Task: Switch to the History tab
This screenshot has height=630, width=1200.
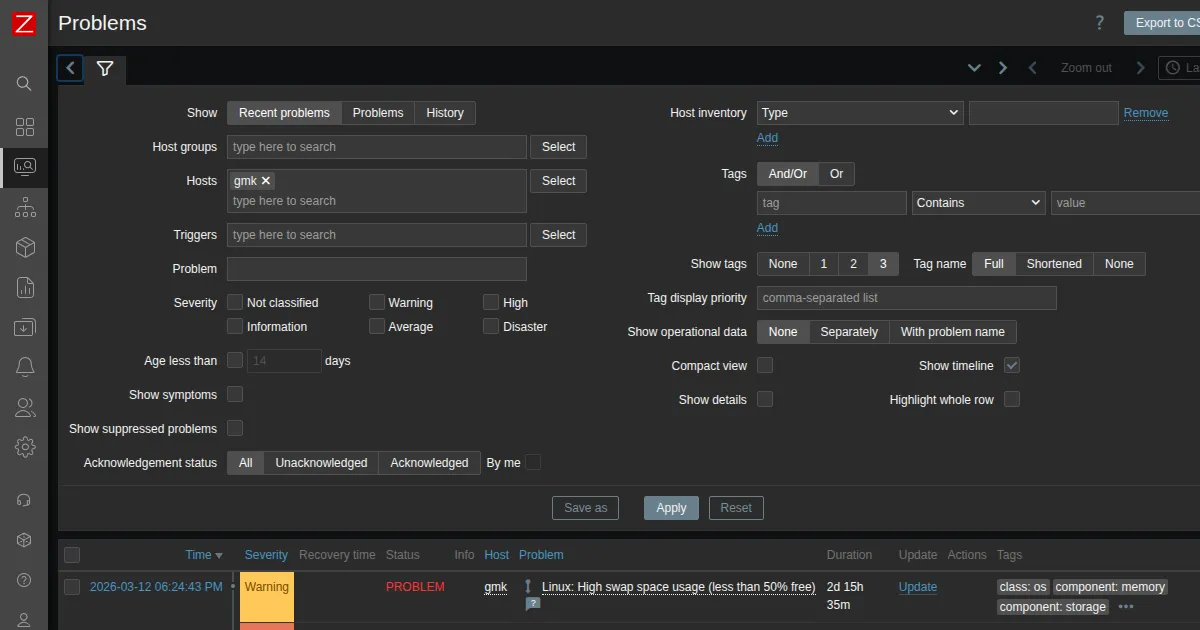Action: click(x=445, y=113)
